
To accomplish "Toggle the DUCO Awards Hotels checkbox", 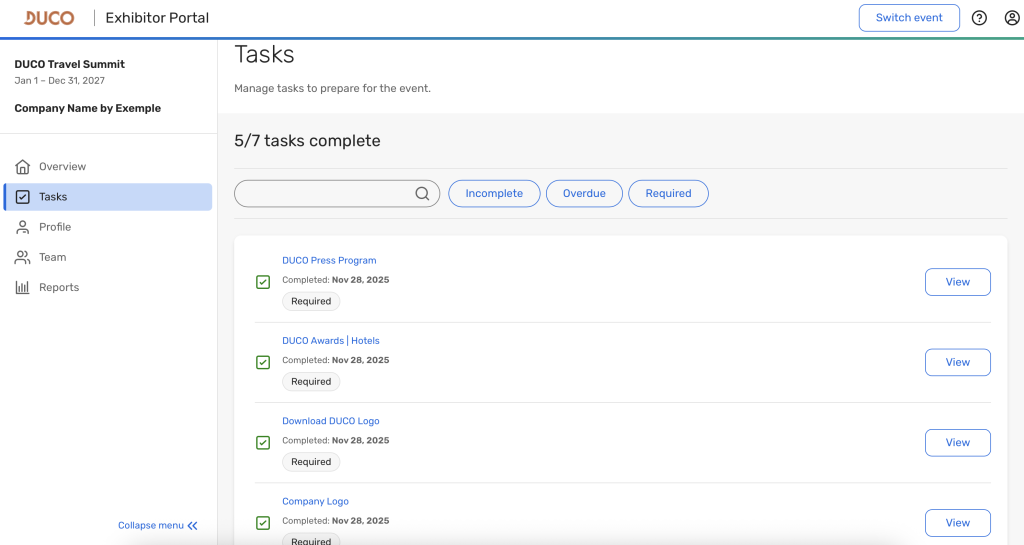I will (x=263, y=362).
